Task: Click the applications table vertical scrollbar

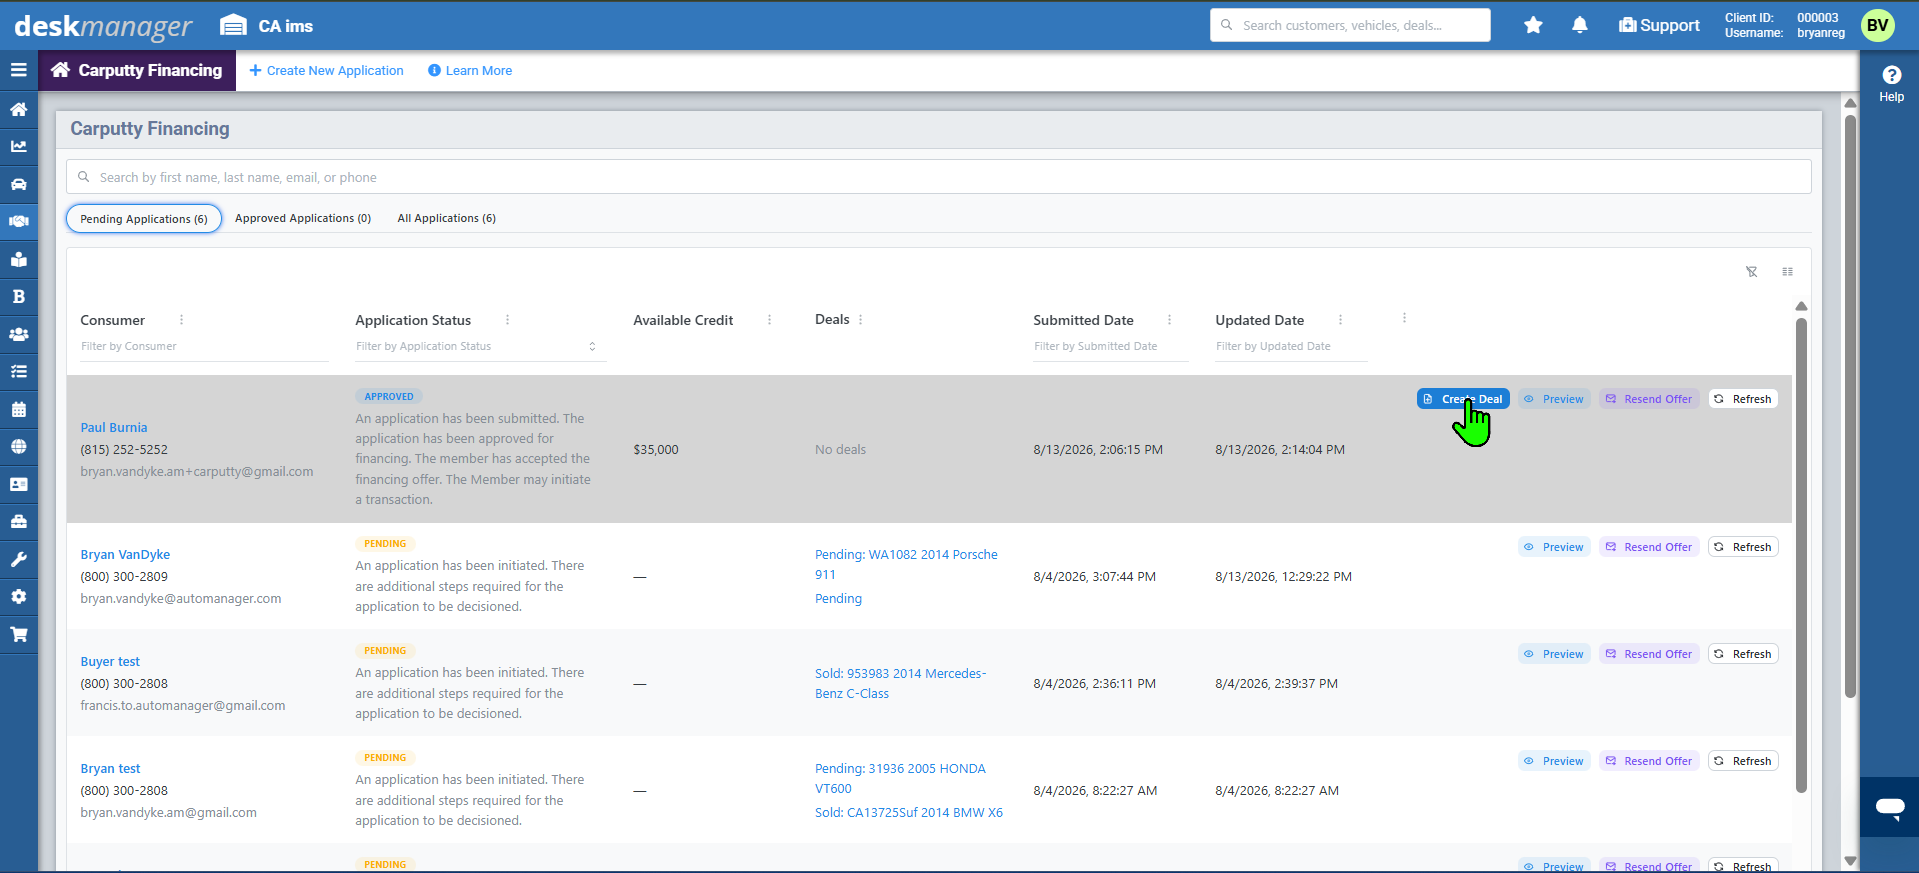Action: 1801,555
